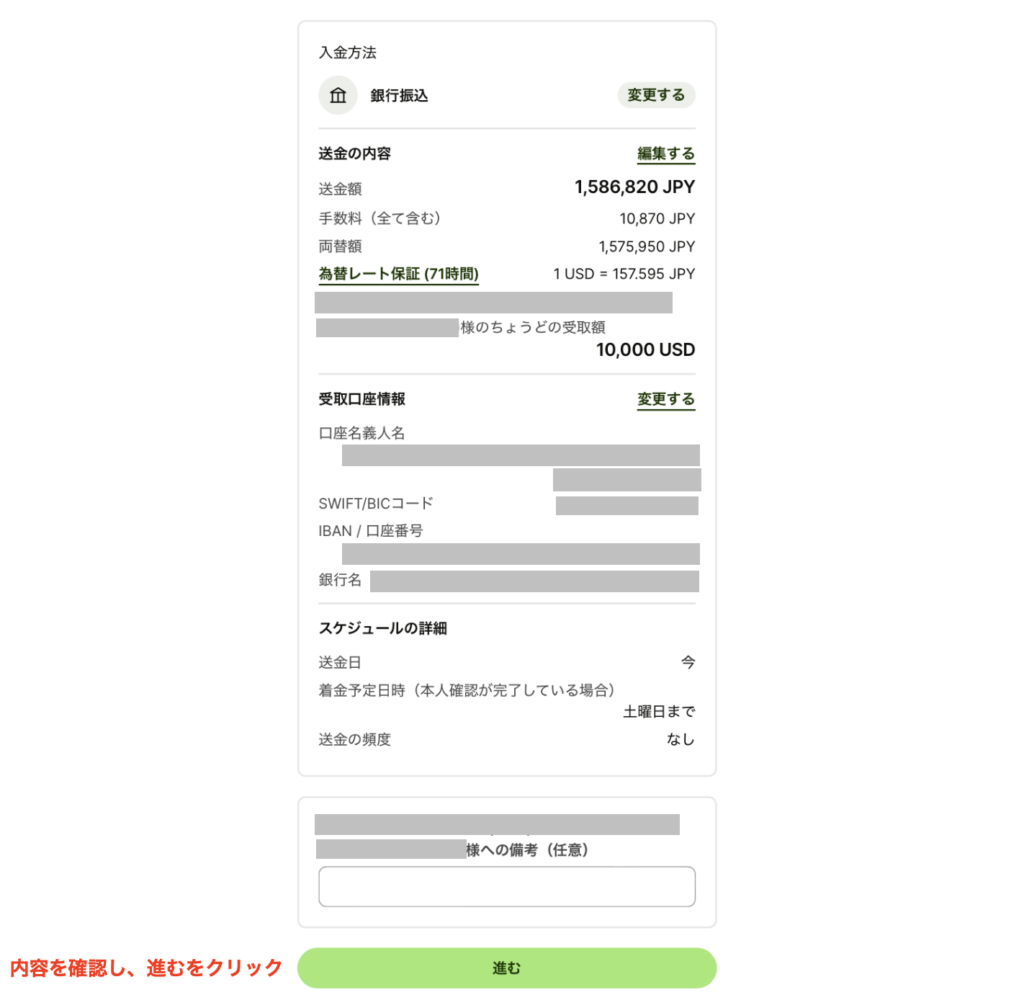The height and width of the screenshot is (1000, 1024).
Task: Click the SWIFT/BICコード label
Action: tap(376, 503)
